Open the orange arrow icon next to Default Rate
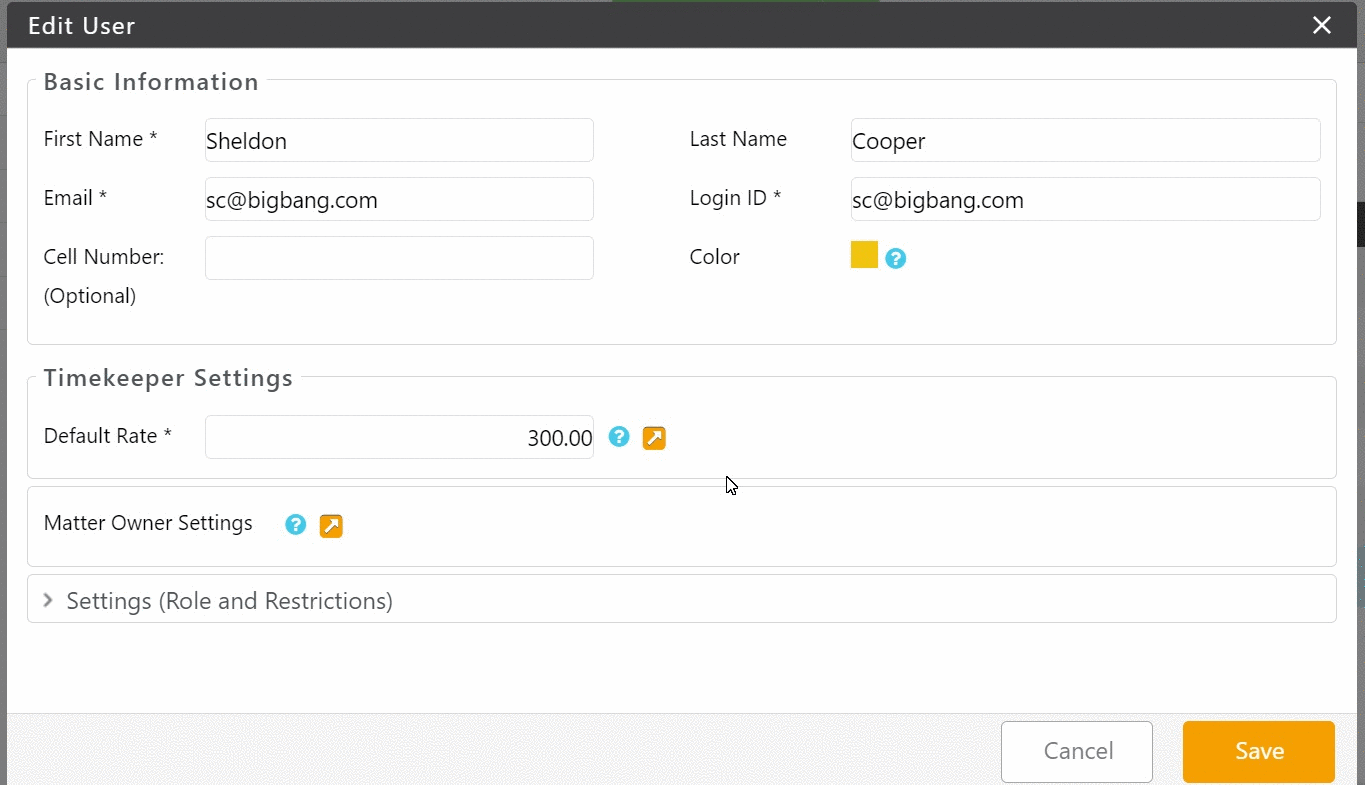 click(x=654, y=438)
